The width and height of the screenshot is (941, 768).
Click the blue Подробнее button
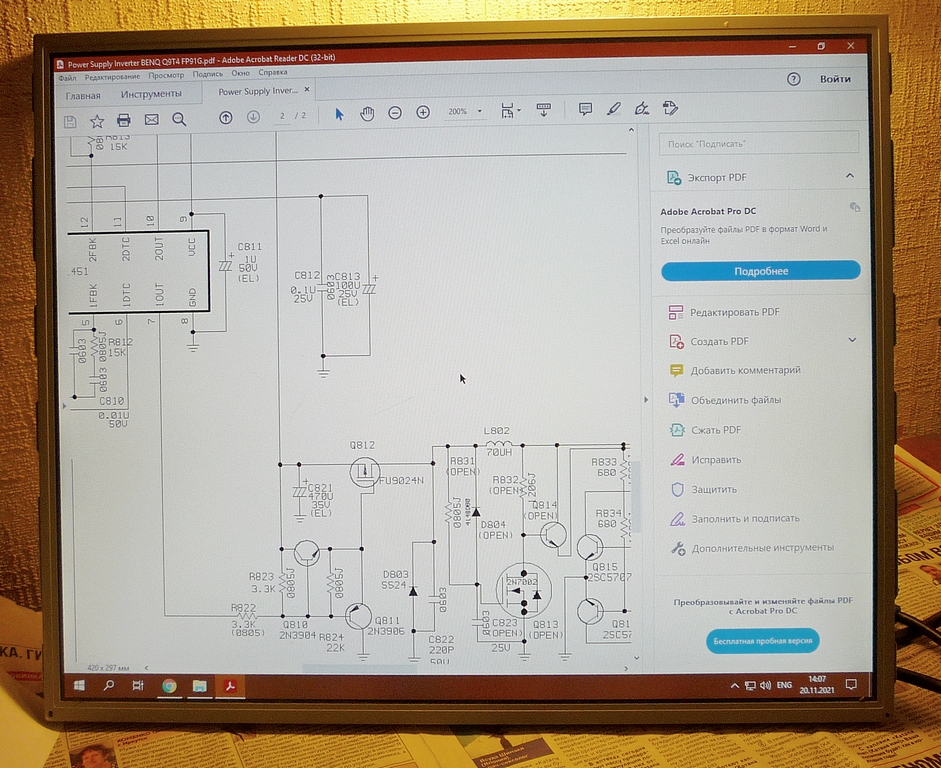(x=760, y=271)
